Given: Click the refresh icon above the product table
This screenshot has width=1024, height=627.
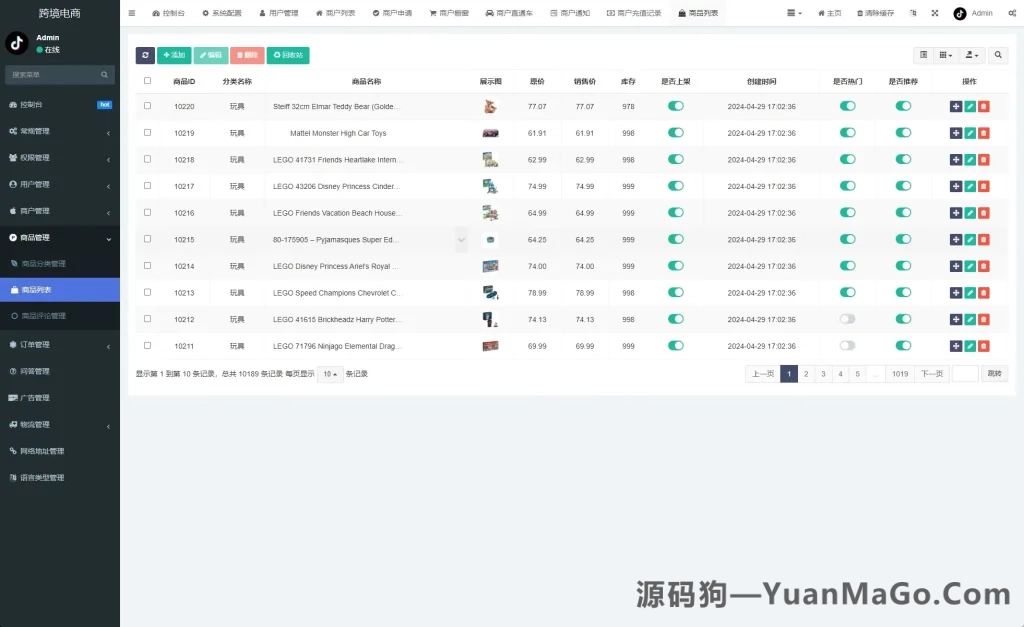Looking at the screenshot, I should pos(145,55).
